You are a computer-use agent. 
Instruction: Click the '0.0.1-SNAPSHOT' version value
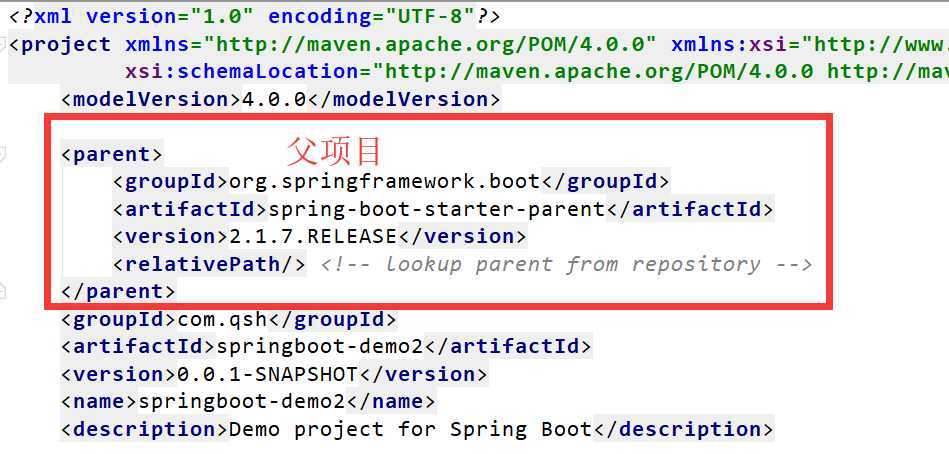[268, 374]
